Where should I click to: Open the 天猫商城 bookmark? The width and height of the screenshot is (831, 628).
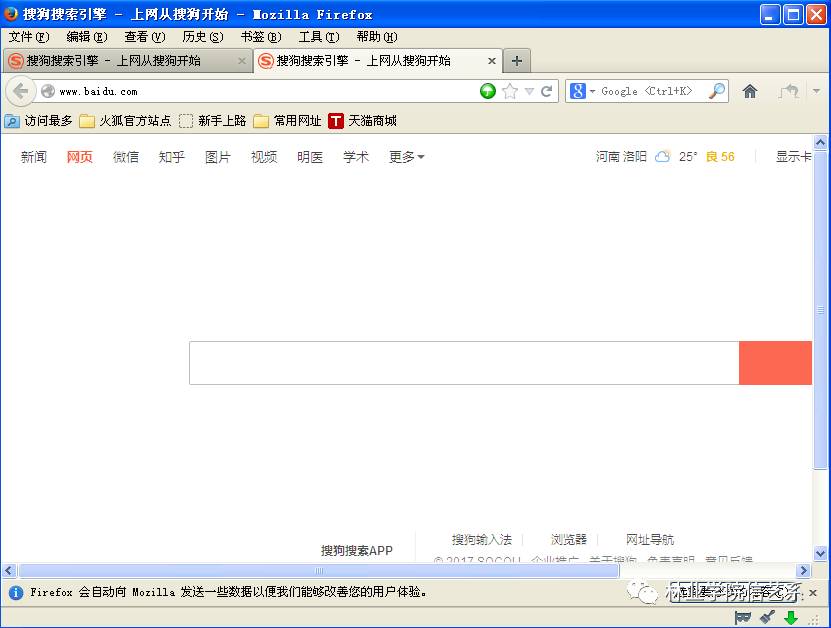coord(363,121)
